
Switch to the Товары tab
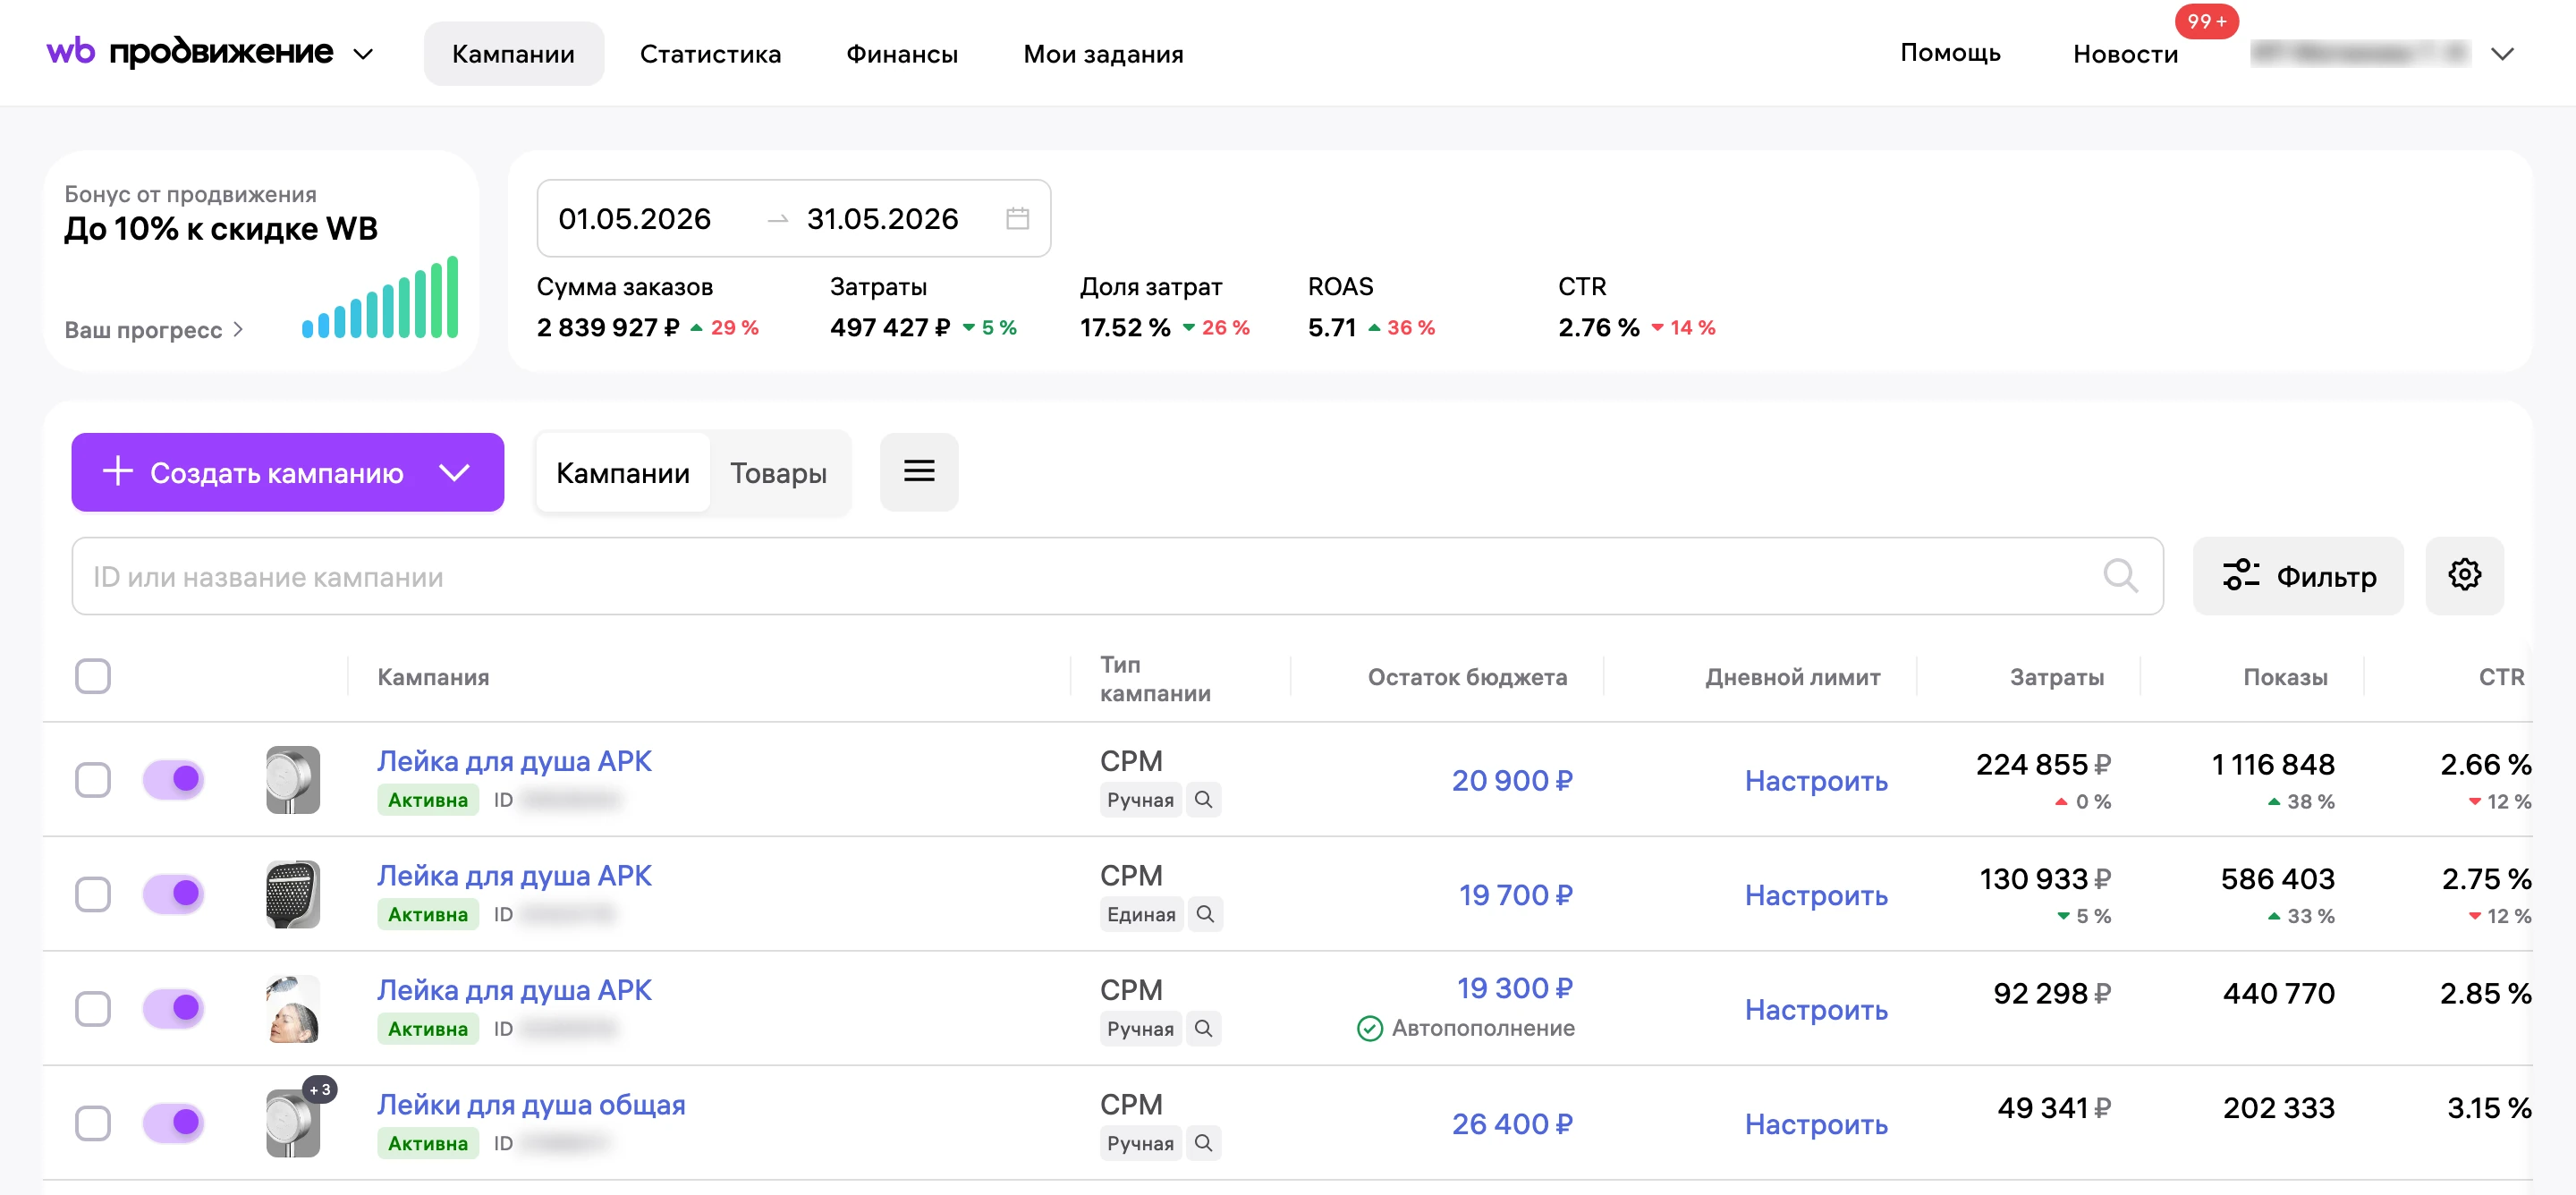click(x=778, y=473)
